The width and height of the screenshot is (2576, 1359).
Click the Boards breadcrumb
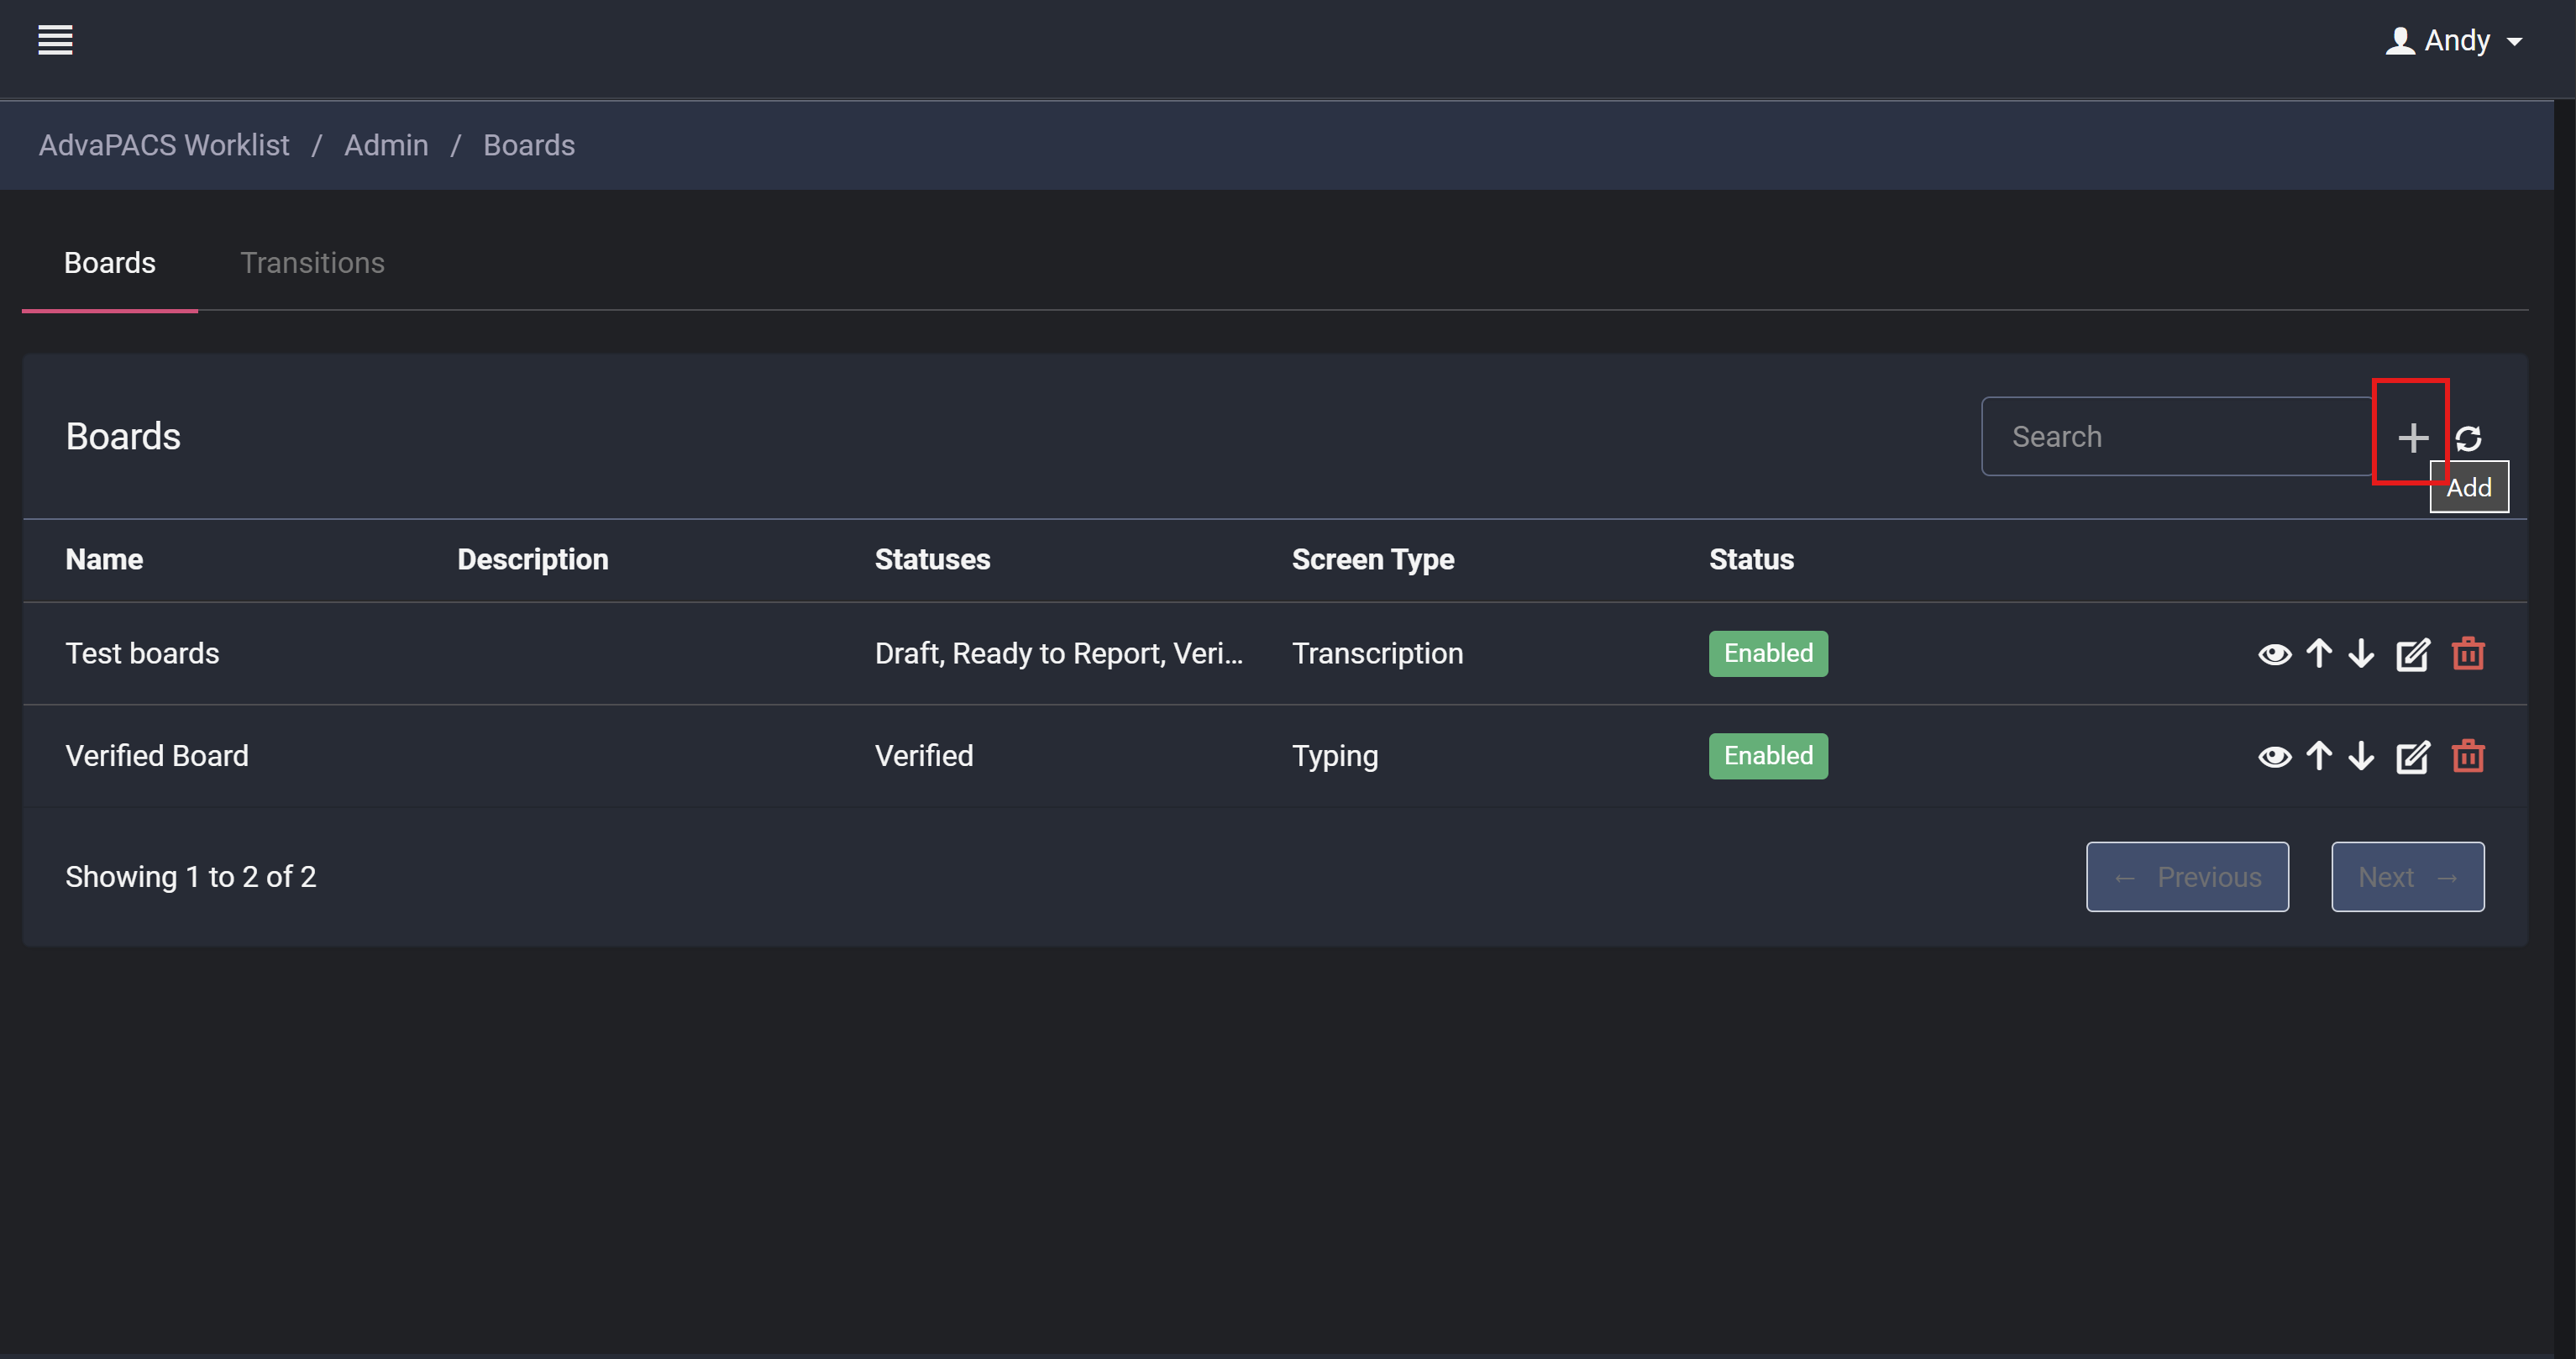[x=529, y=145]
